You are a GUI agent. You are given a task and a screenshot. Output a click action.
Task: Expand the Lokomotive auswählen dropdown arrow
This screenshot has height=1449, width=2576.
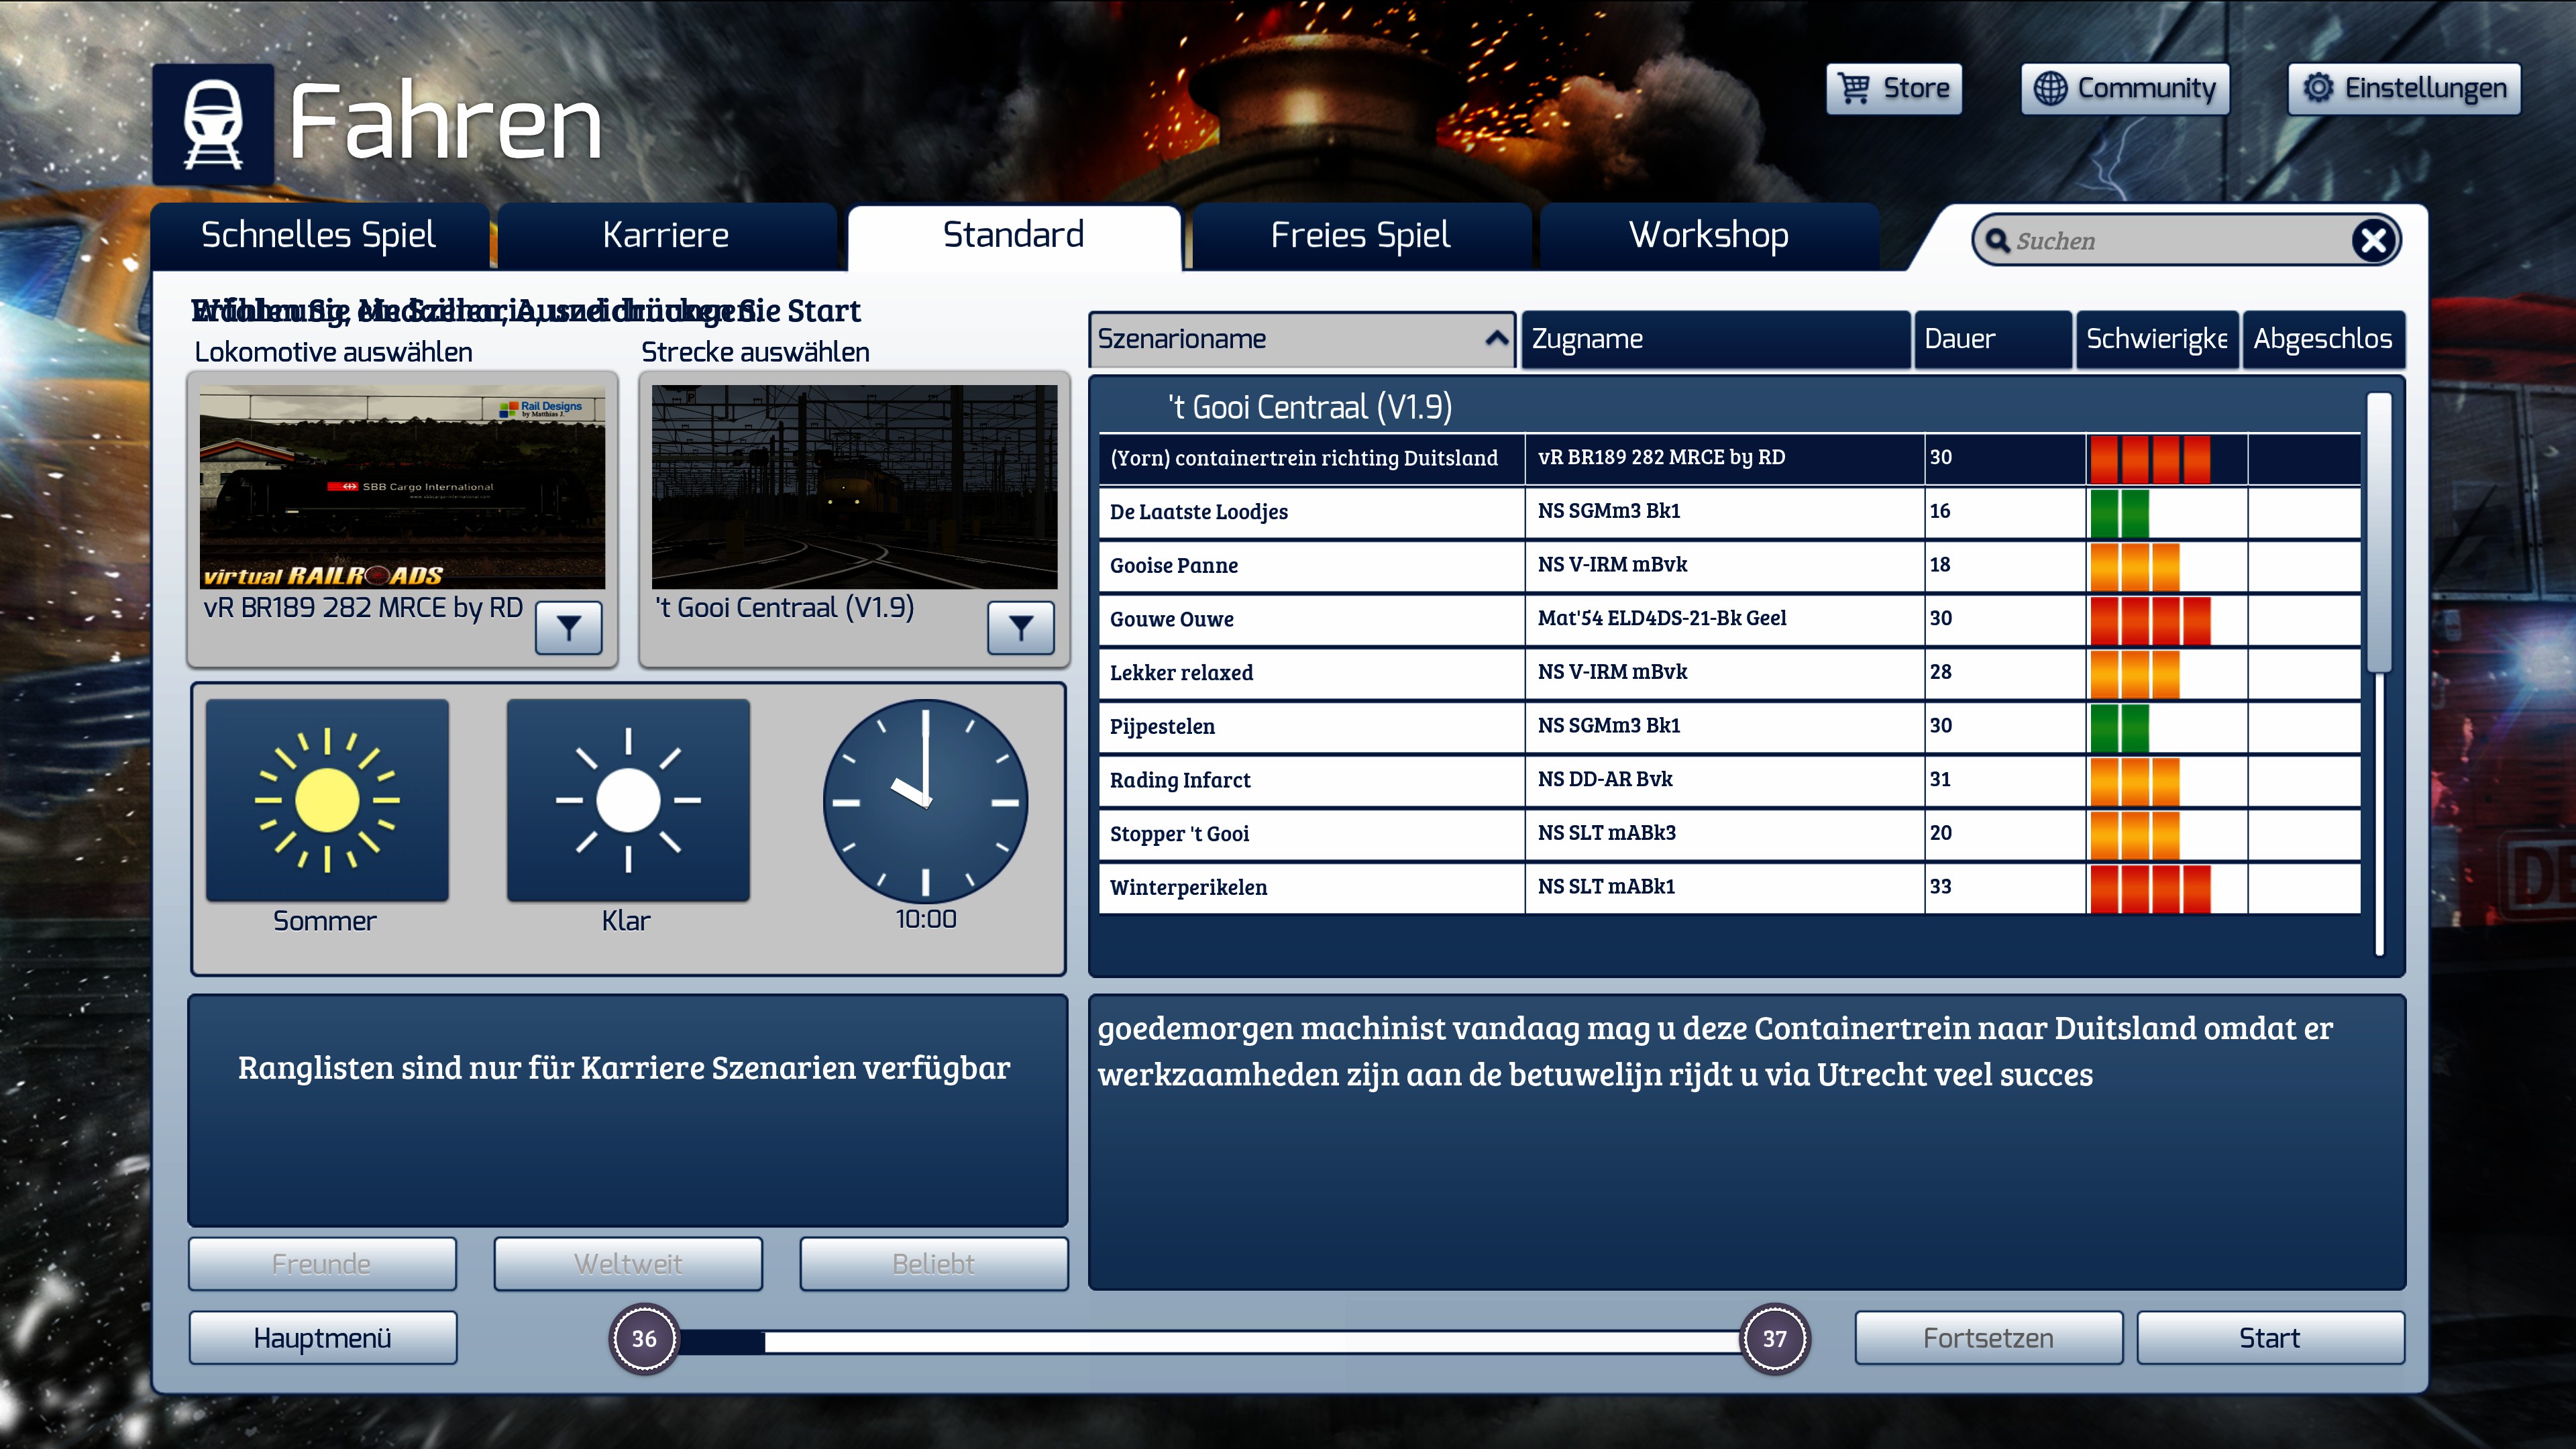[568, 627]
